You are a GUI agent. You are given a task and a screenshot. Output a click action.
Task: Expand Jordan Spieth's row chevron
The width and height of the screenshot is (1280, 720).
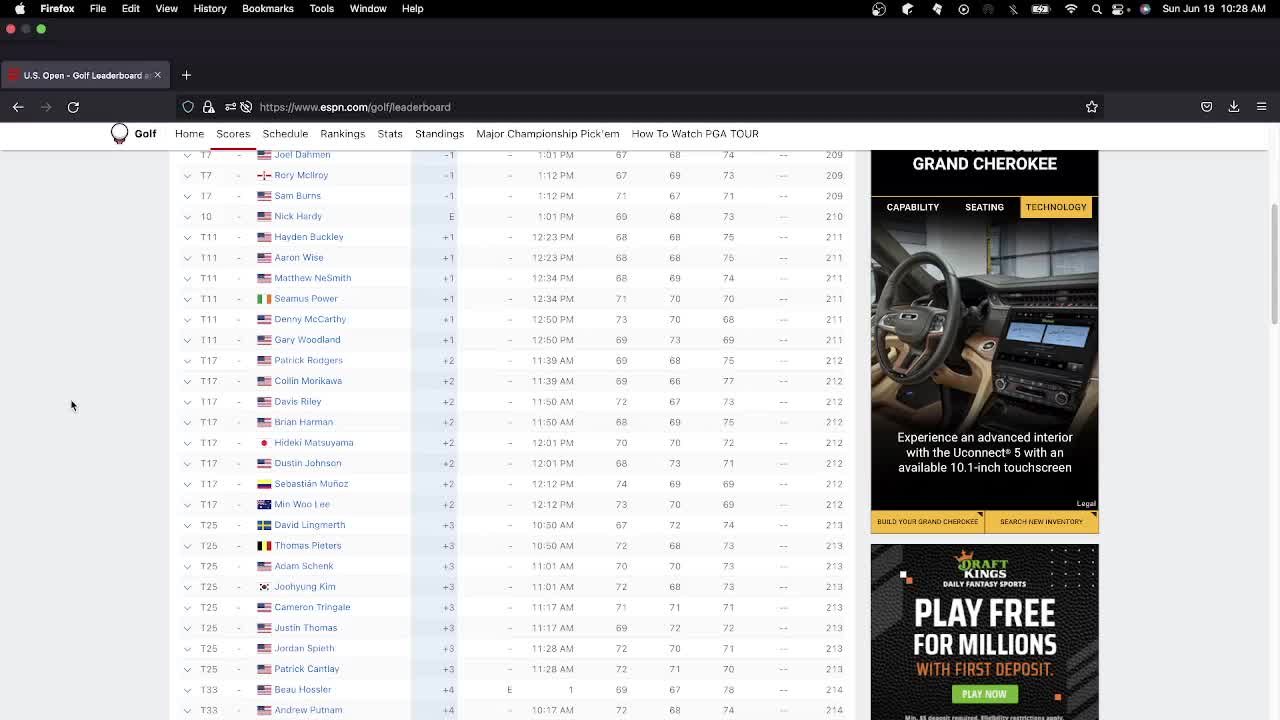click(x=187, y=648)
